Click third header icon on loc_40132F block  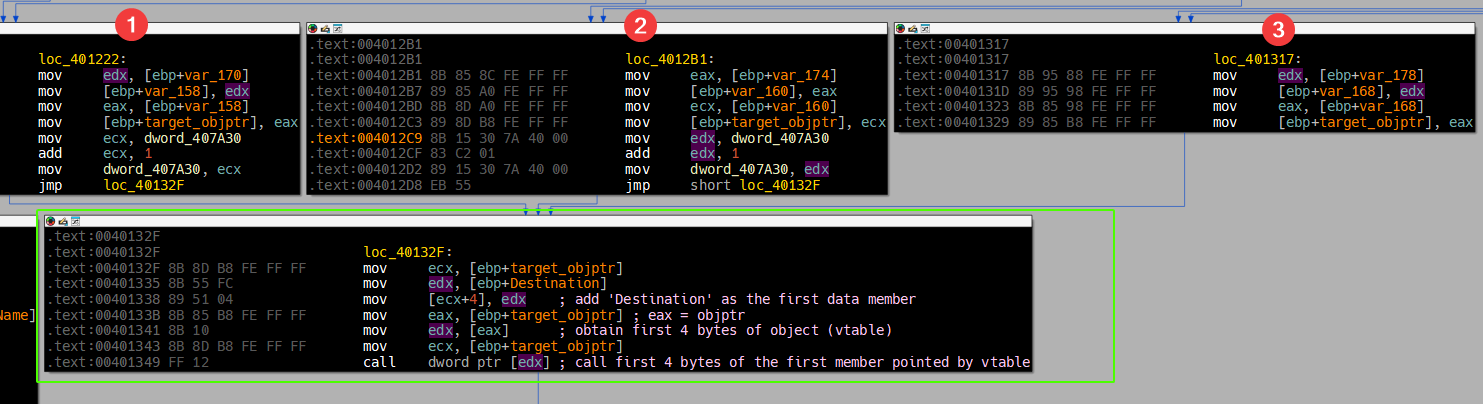click(75, 221)
